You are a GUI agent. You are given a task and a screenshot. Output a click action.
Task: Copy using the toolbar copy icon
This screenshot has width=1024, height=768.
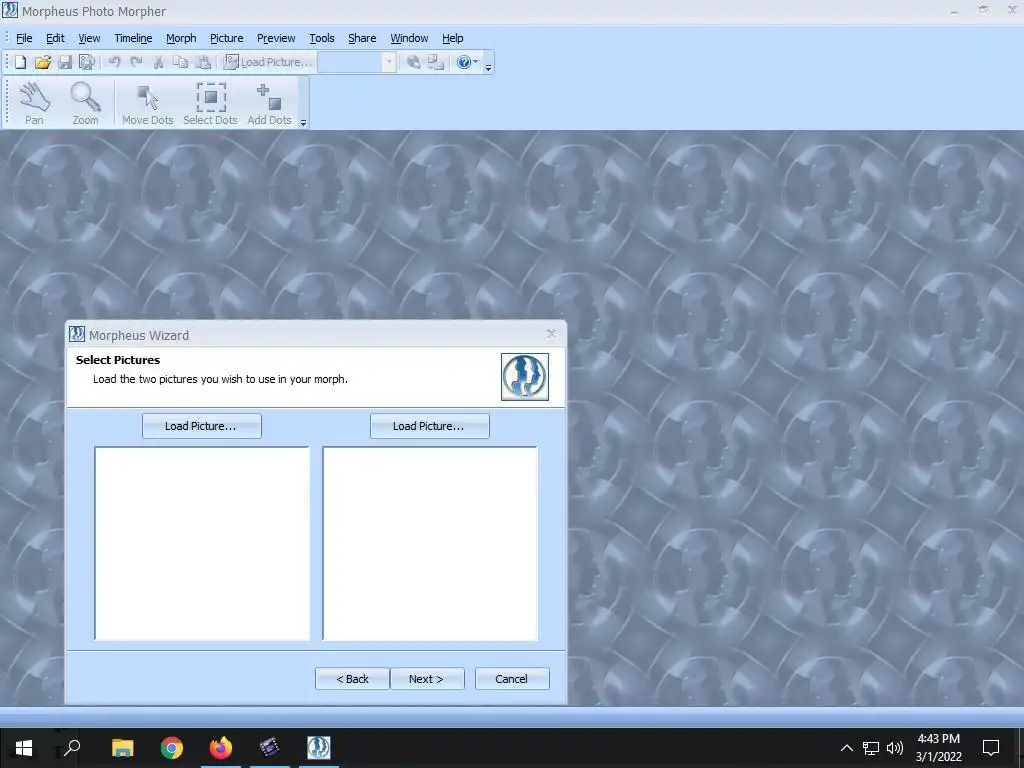point(180,62)
